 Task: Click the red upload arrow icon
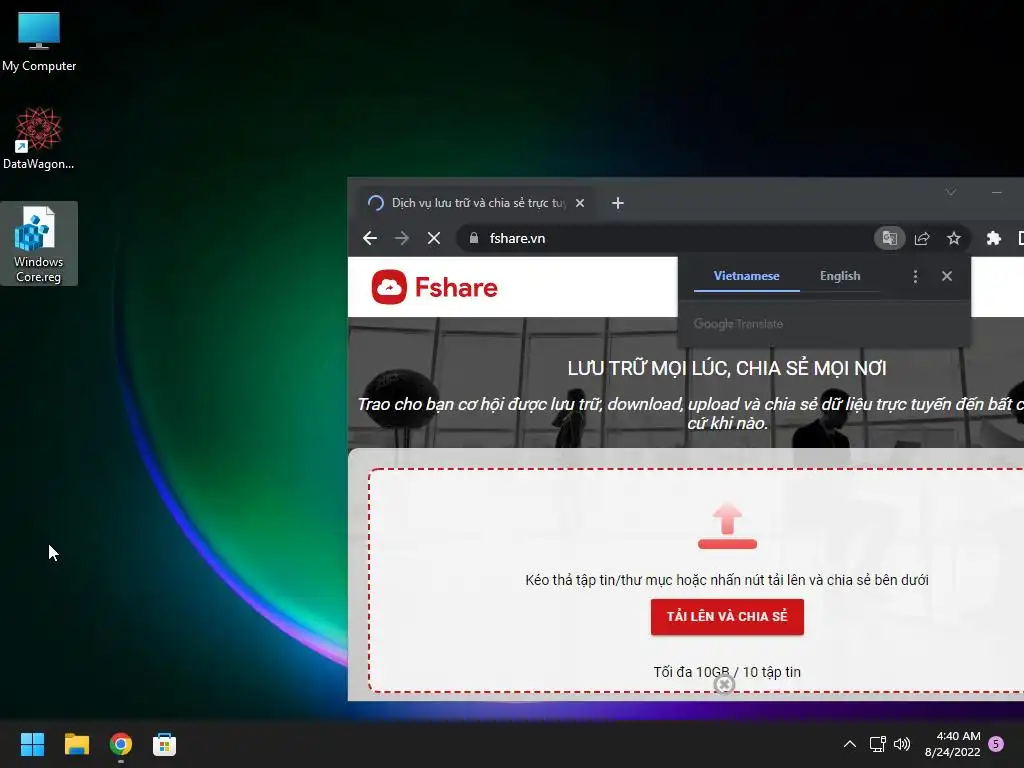[727, 526]
